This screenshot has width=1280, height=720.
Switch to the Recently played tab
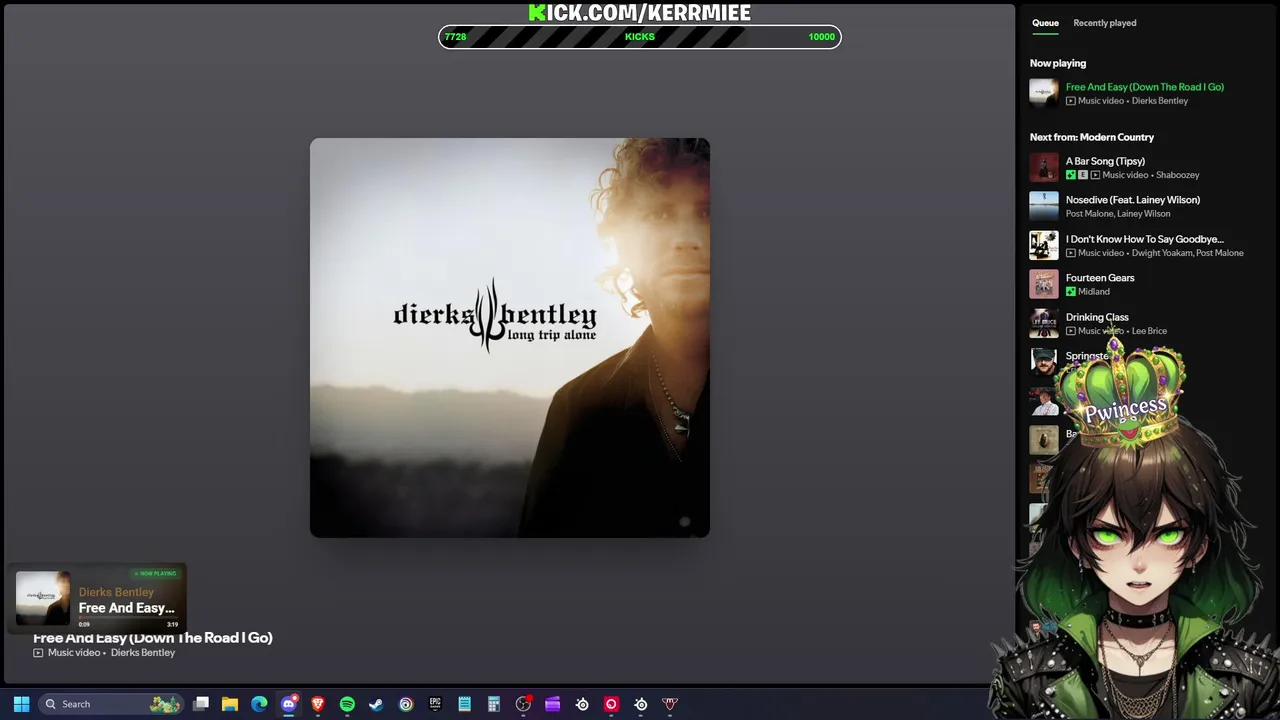[x=1104, y=23]
